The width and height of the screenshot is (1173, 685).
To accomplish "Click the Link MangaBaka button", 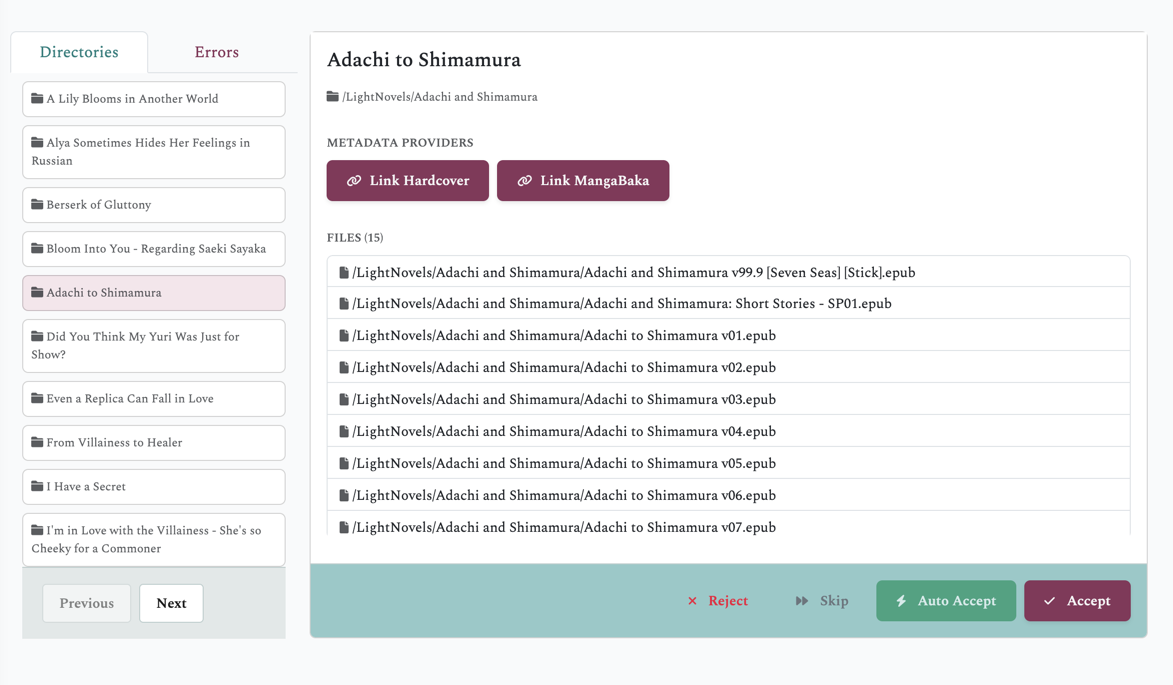I will pyautogui.click(x=583, y=180).
